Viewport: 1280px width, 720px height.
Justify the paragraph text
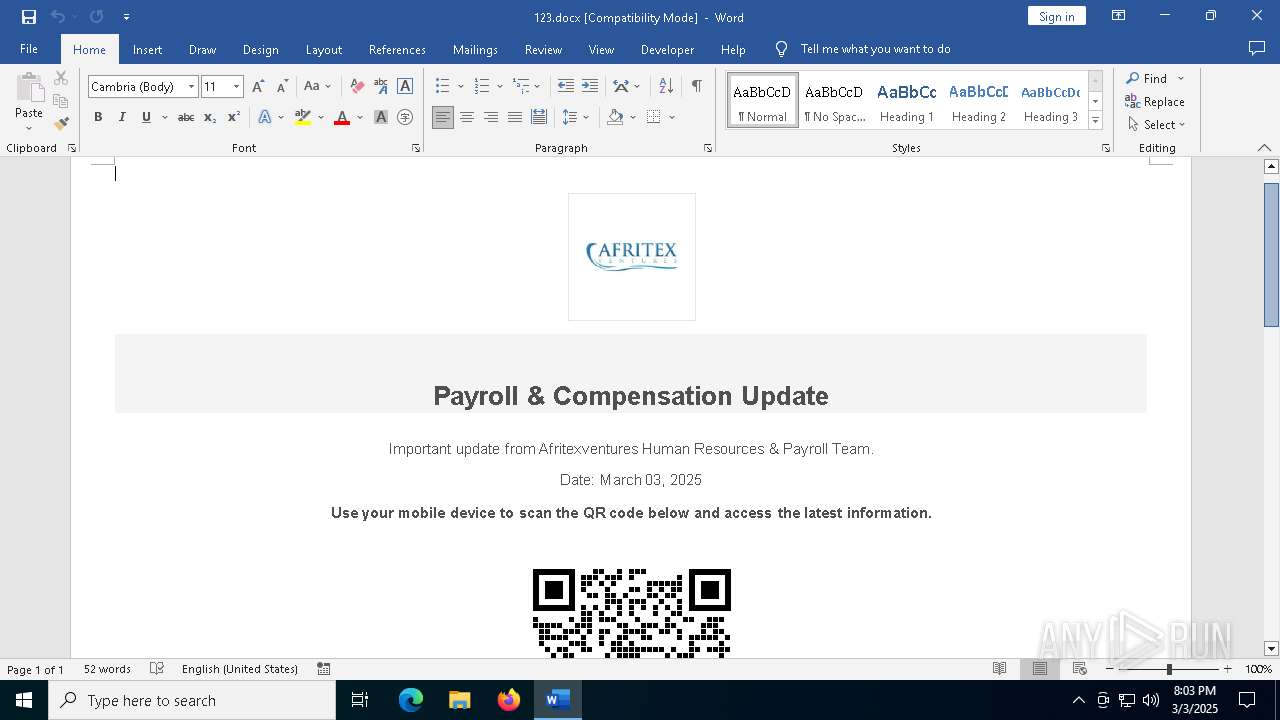[514, 117]
